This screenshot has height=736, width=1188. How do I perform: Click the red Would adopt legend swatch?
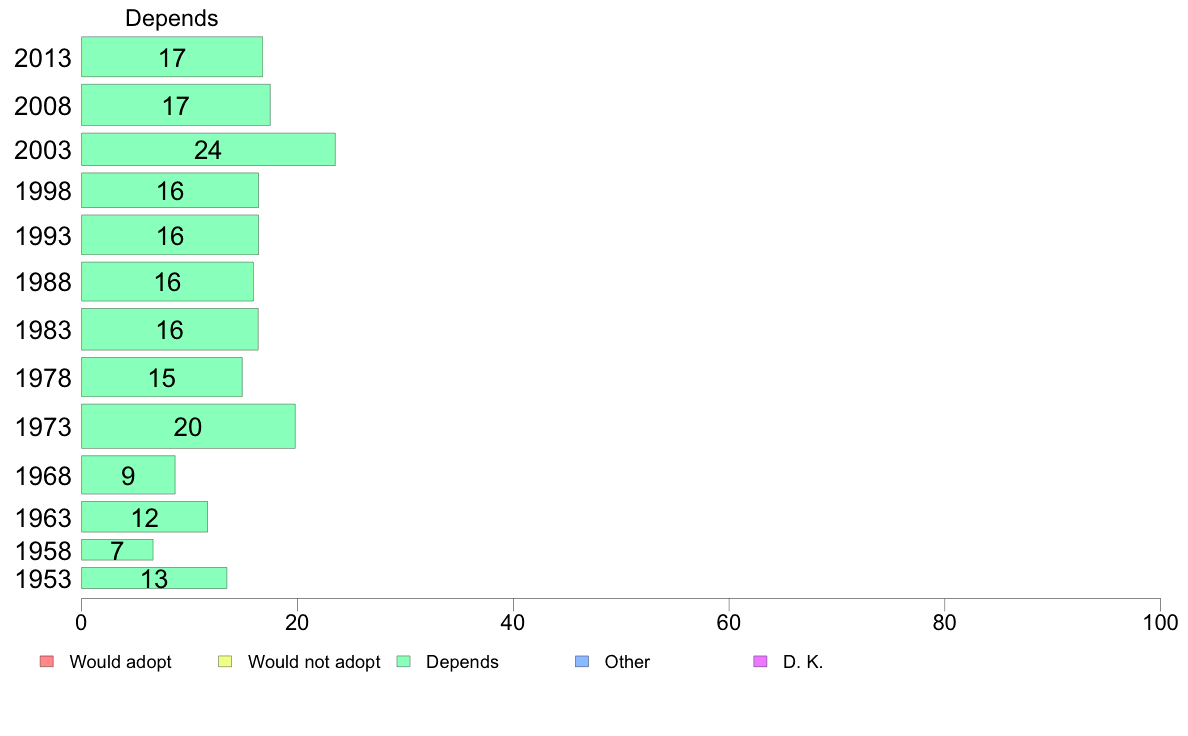(47, 662)
